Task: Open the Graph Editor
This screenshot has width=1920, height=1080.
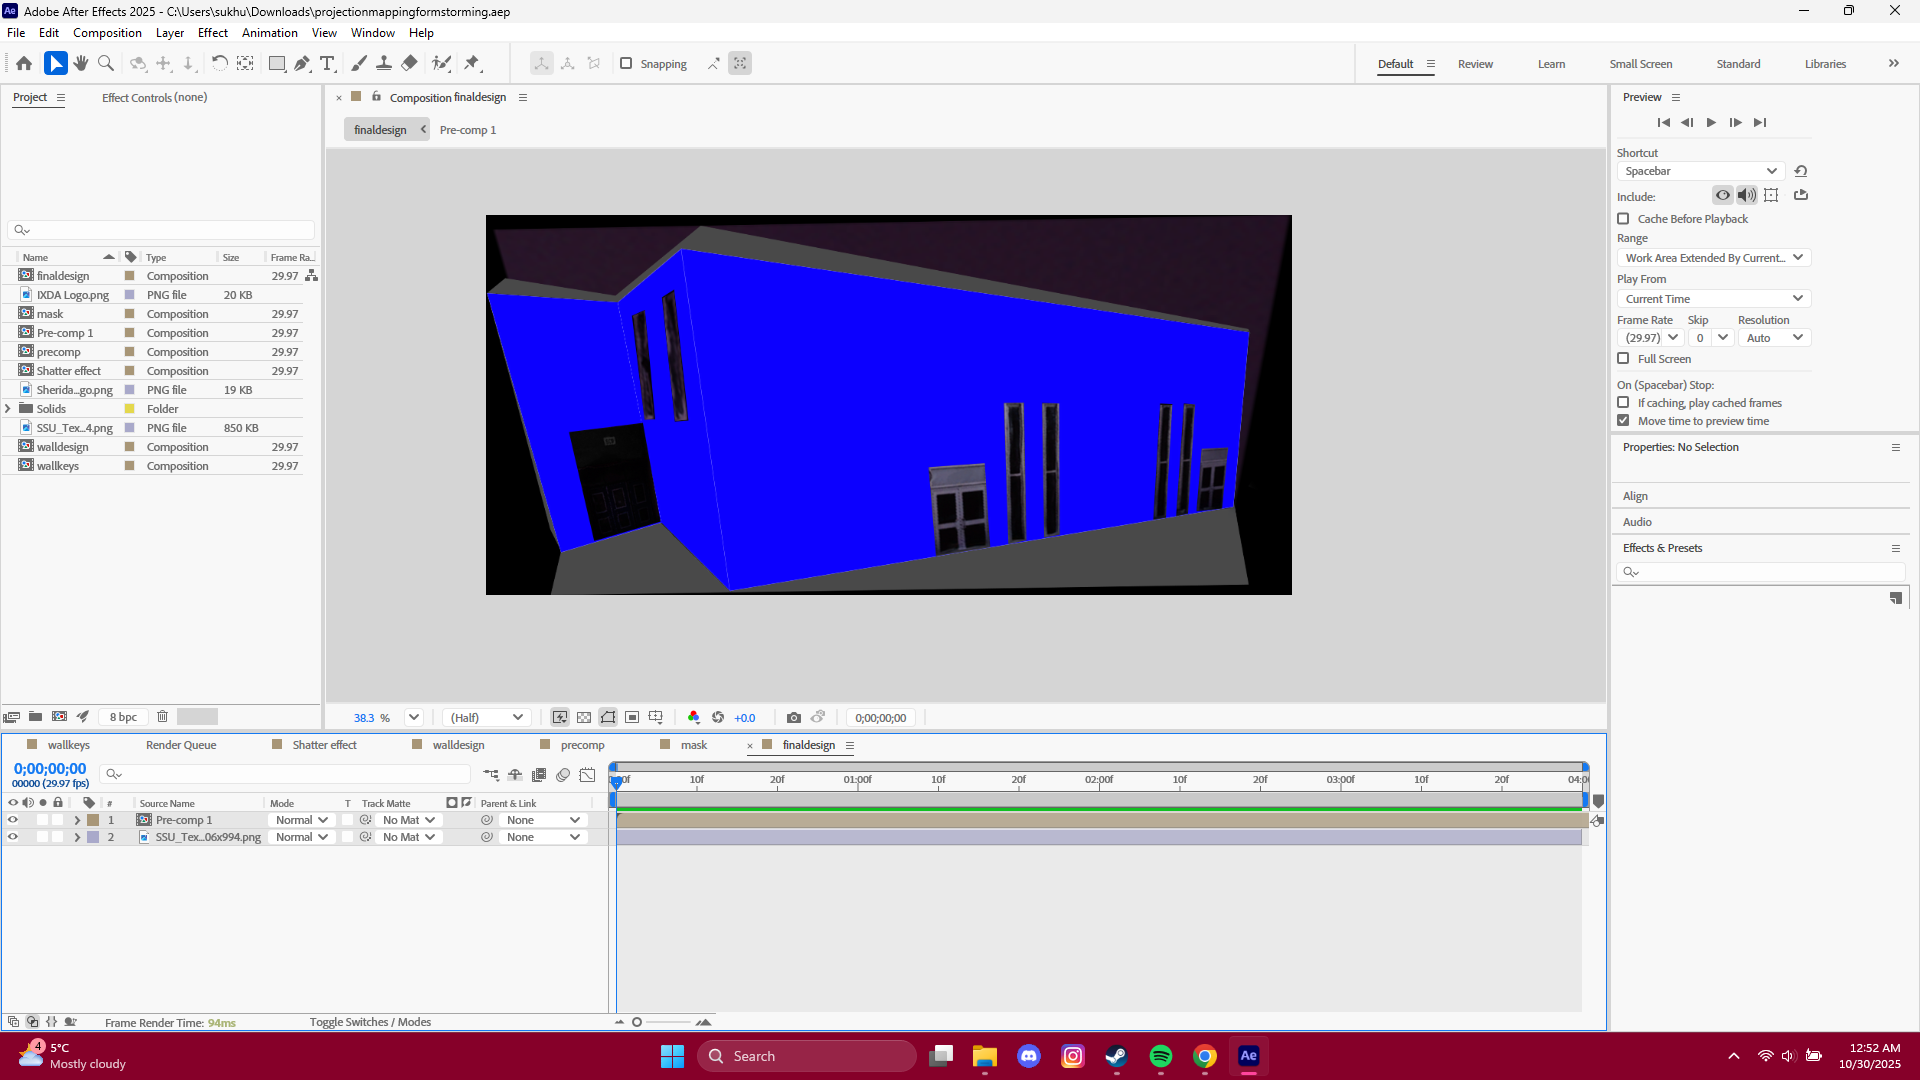Action: click(588, 775)
